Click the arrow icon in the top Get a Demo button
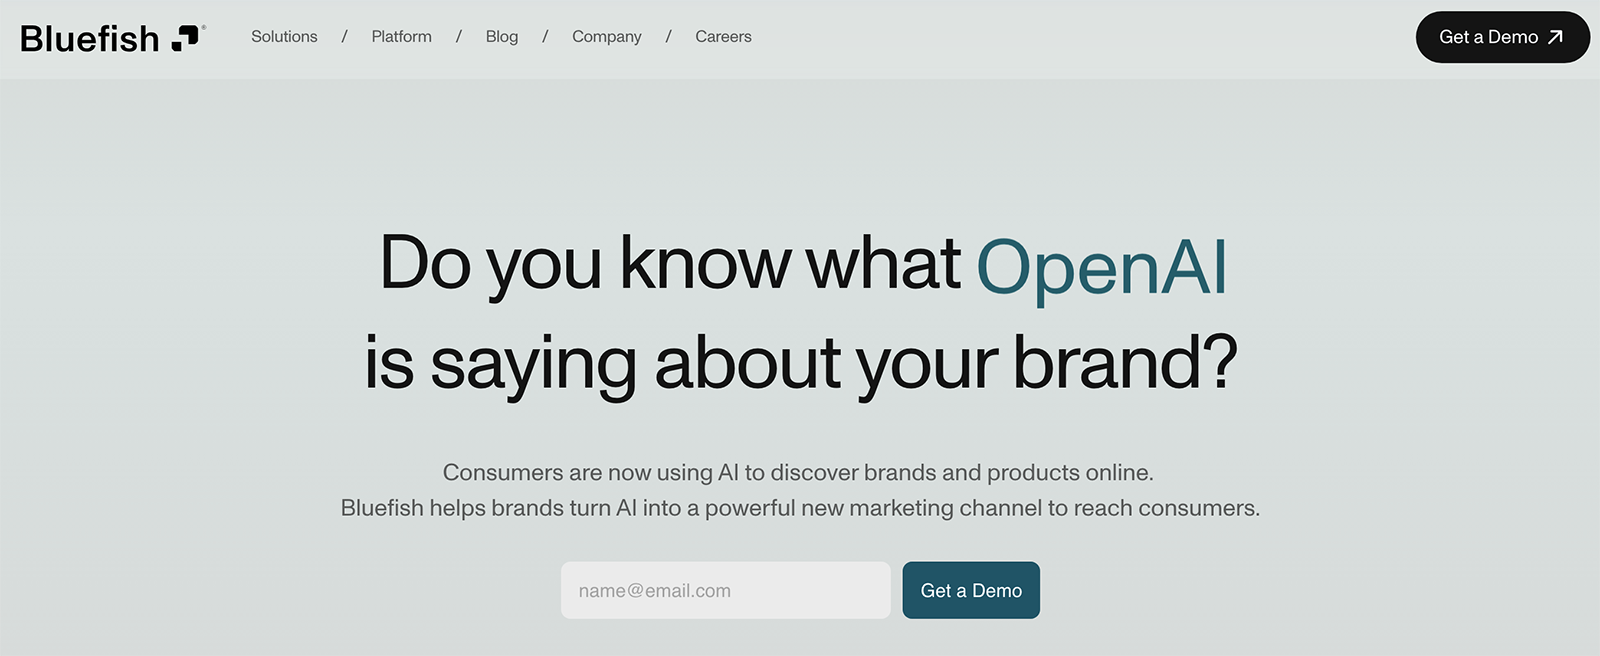 [1555, 37]
